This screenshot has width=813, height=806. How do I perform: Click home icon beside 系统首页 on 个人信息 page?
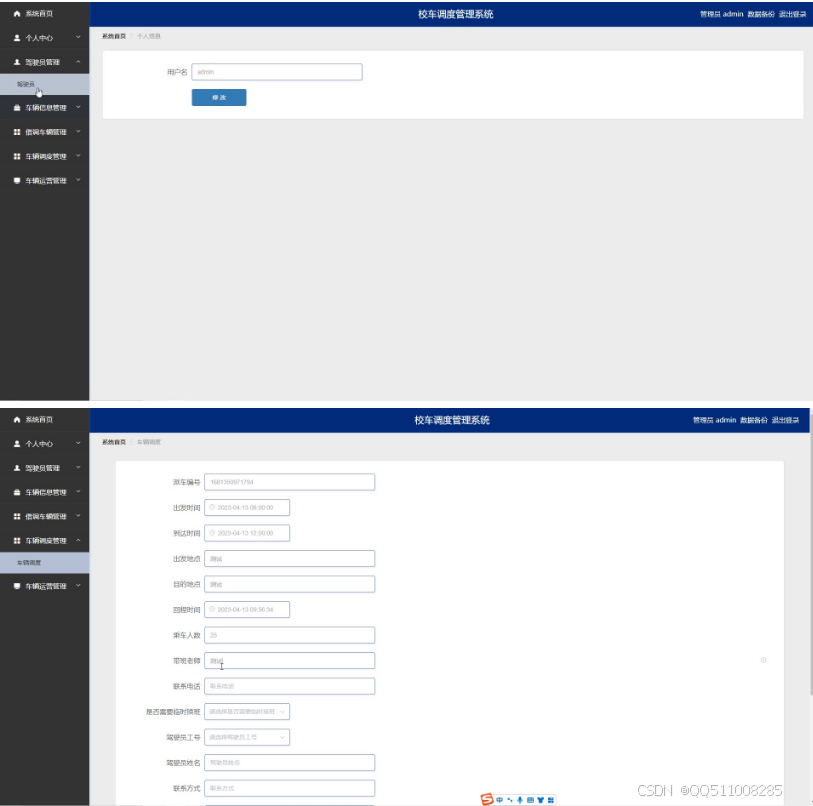point(17,13)
